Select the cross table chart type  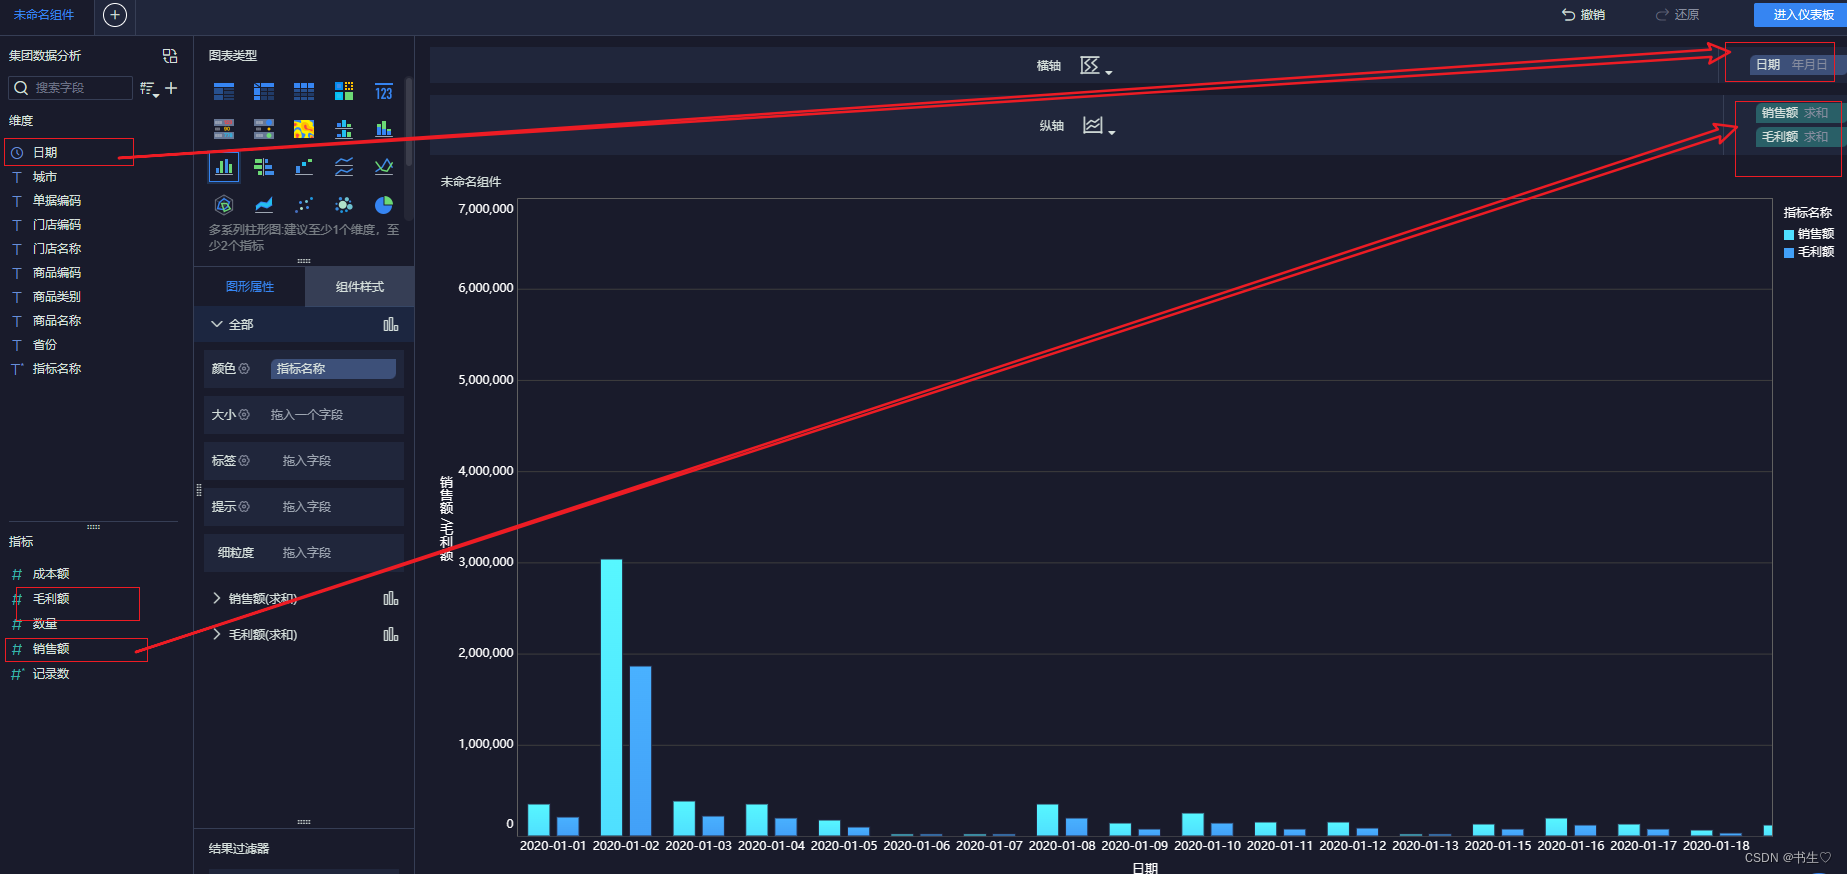coord(264,92)
